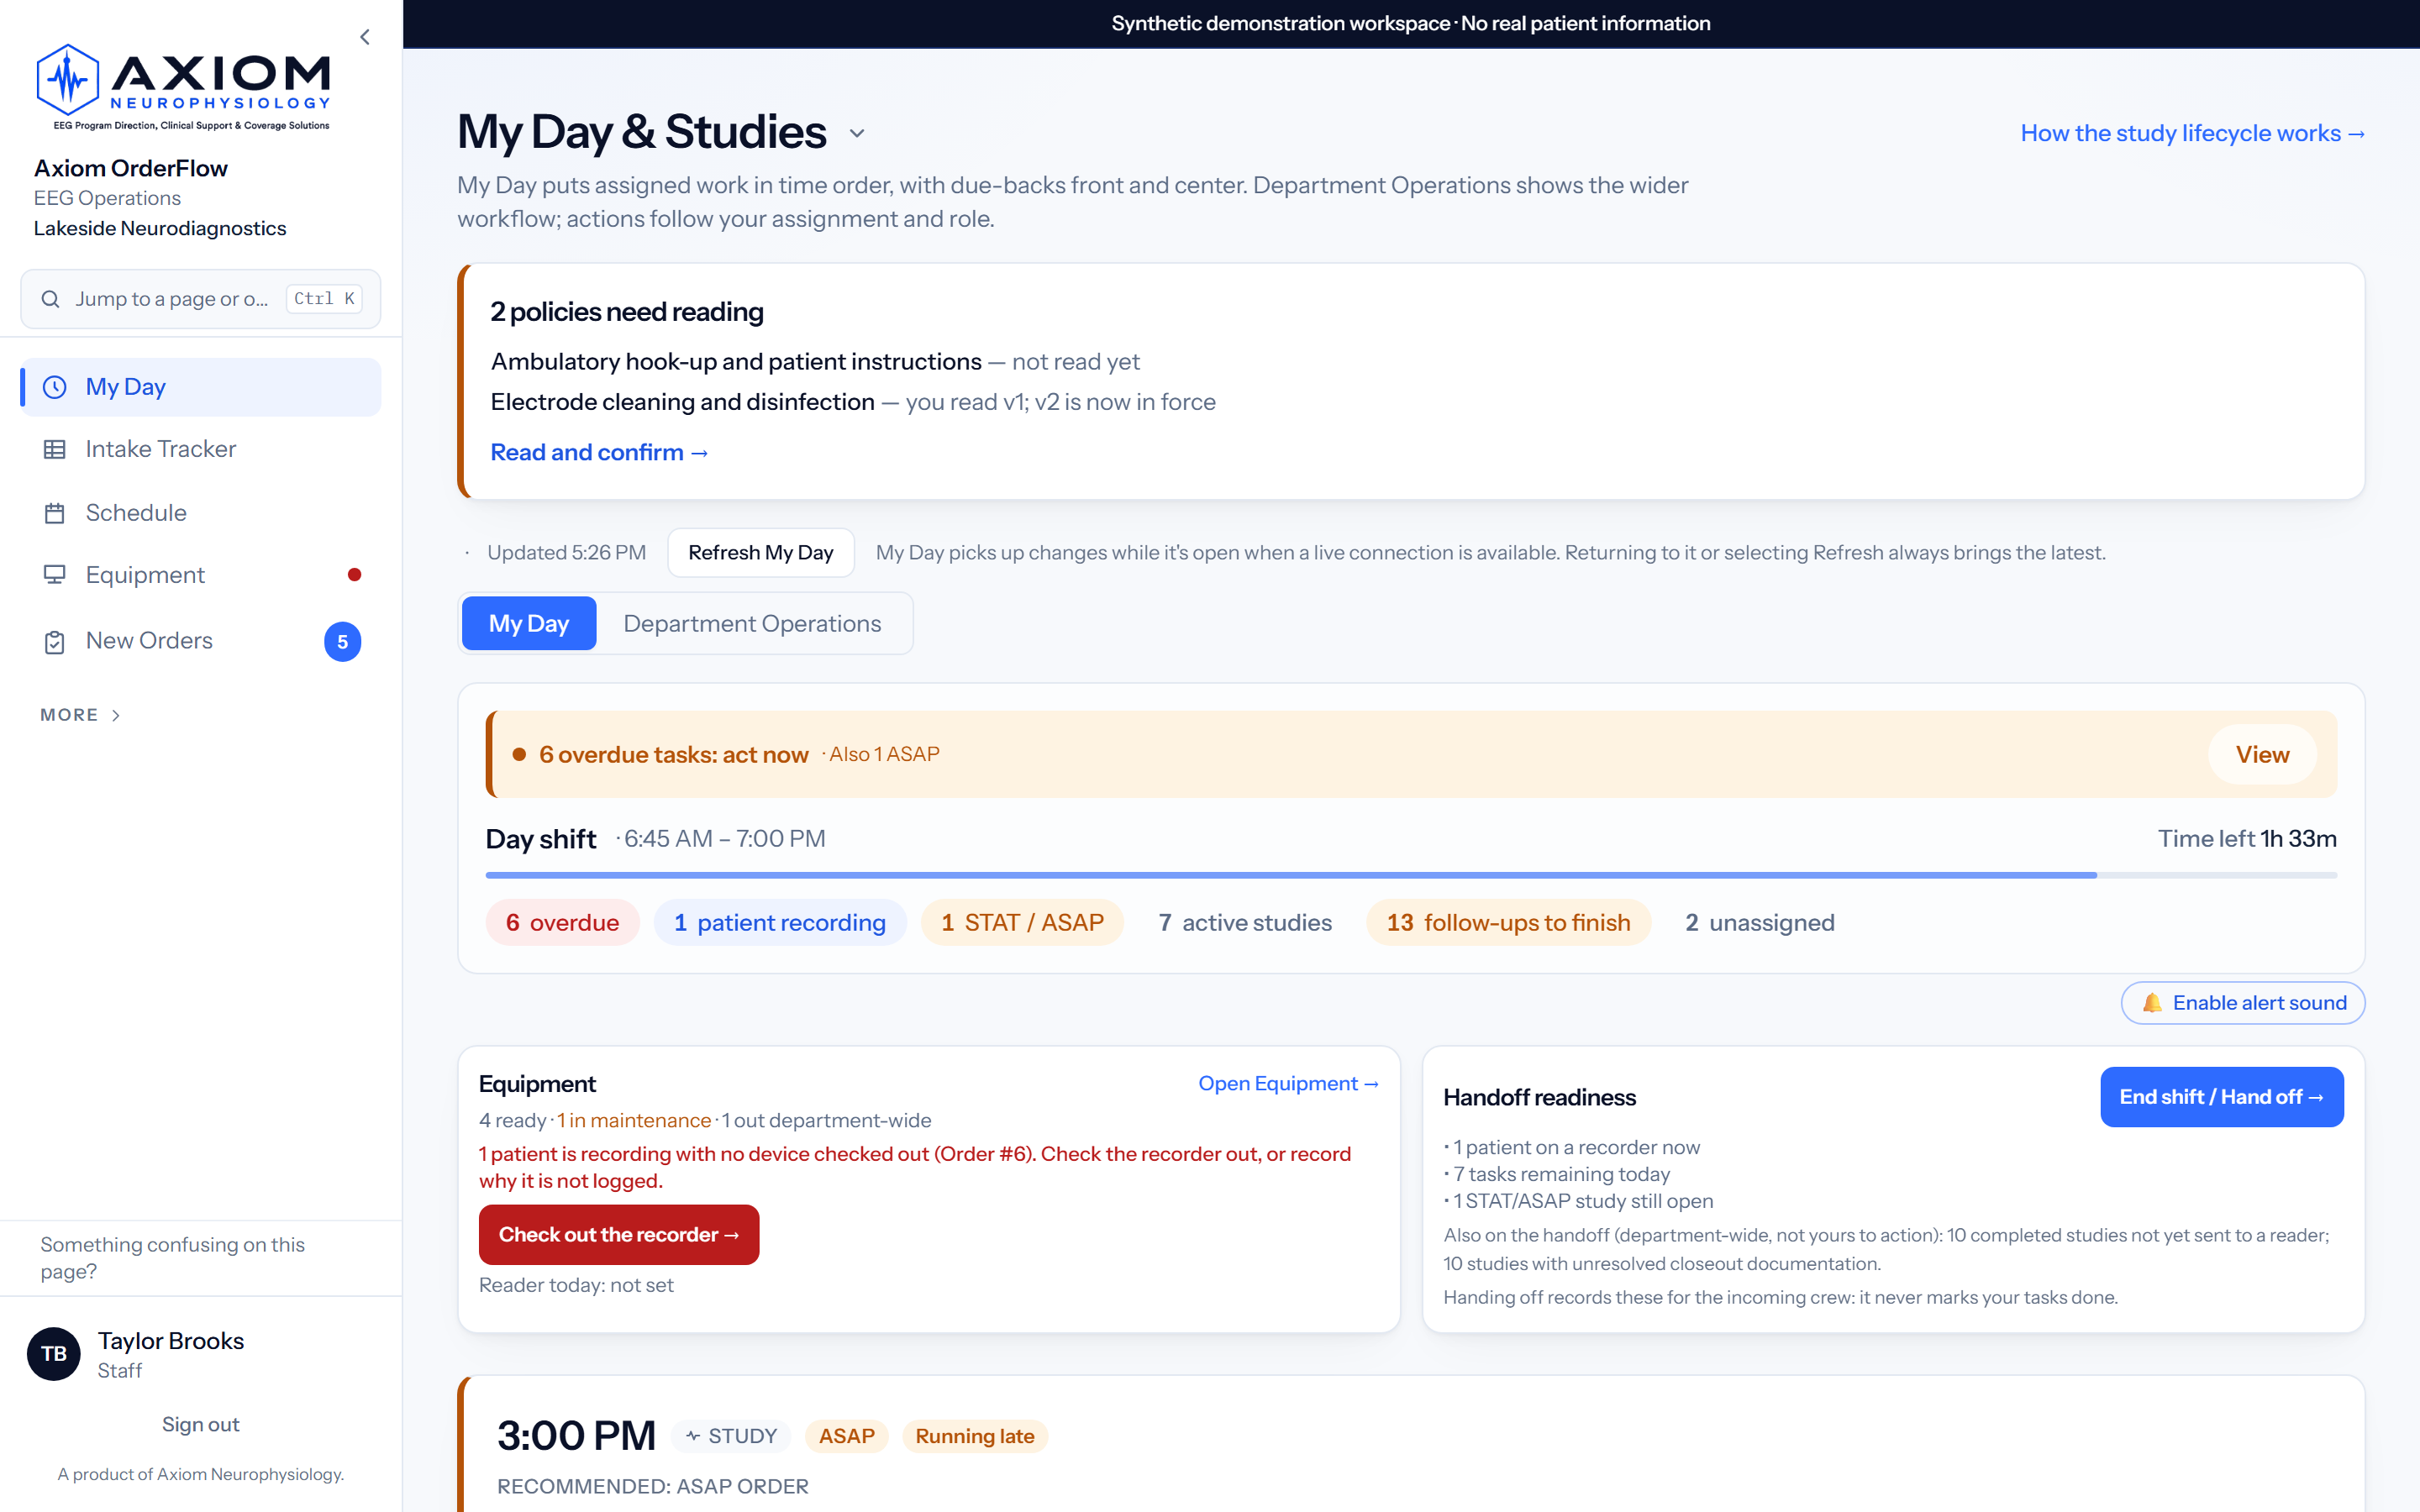Click 1 in maintenance equipment status

(x=634, y=1120)
